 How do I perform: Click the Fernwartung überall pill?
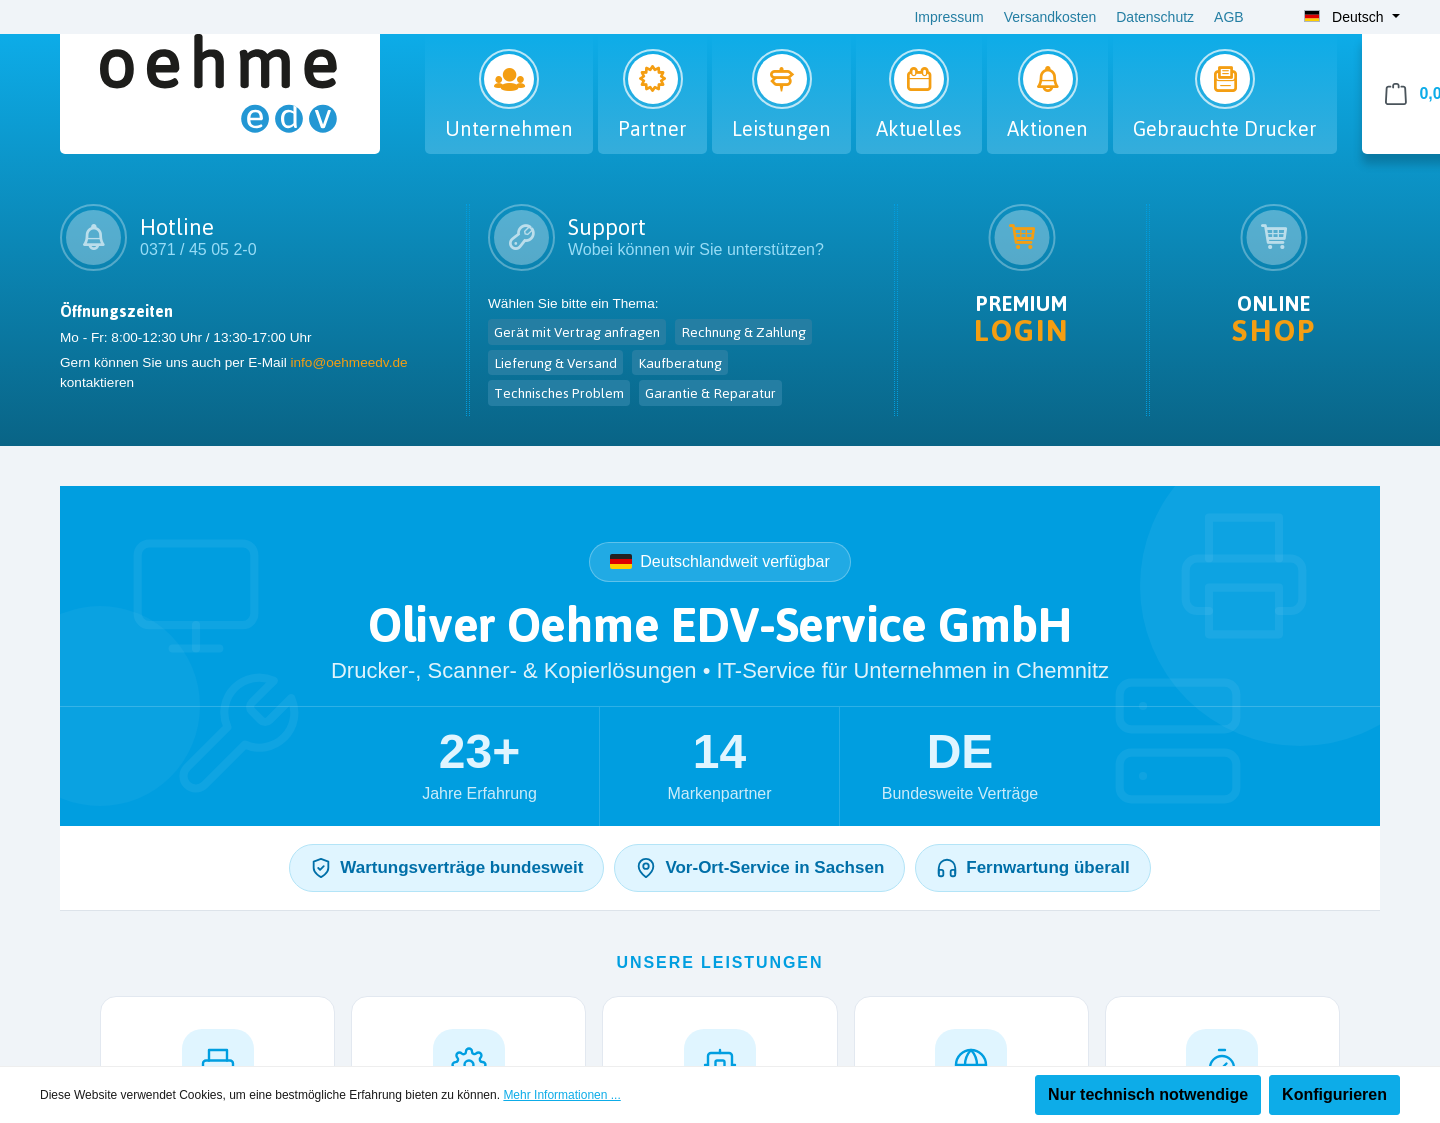[x=1033, y=868]
